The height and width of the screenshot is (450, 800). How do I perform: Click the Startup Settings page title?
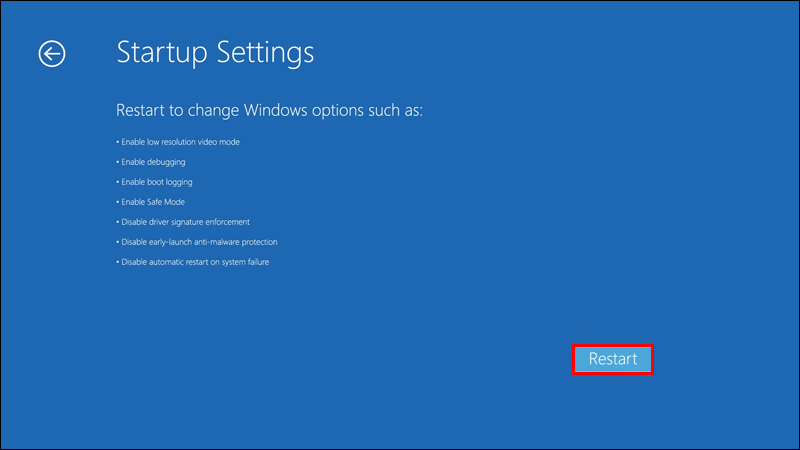point(215,52)
